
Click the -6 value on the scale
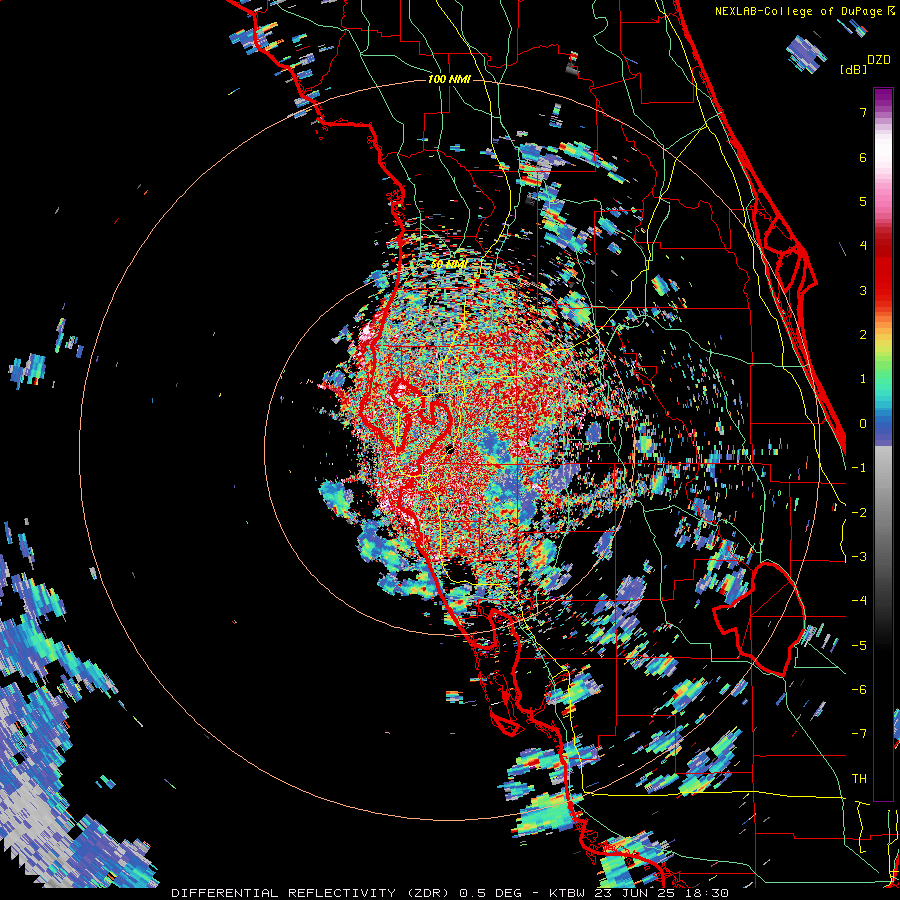click(859, 690)
